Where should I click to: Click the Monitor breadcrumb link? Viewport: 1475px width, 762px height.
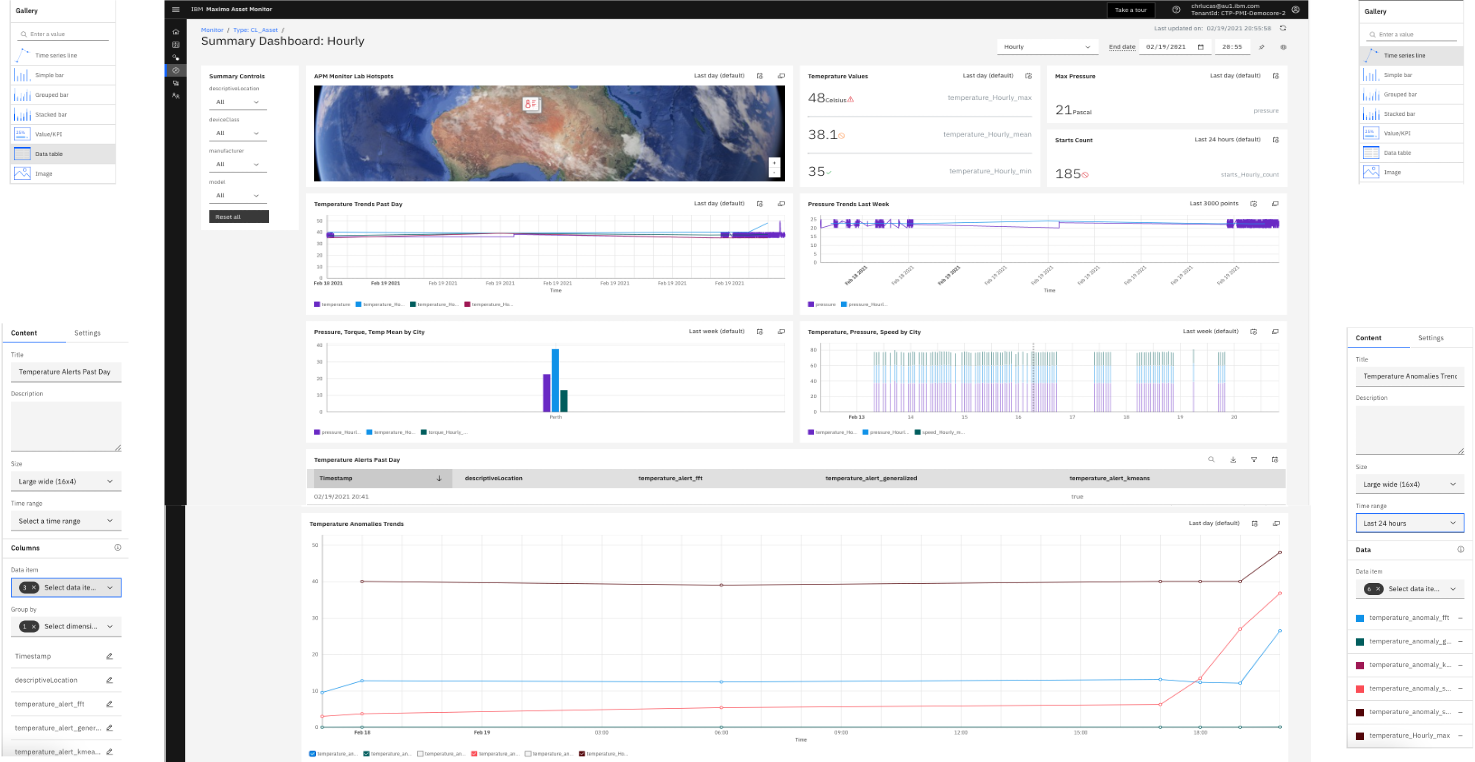212,30
